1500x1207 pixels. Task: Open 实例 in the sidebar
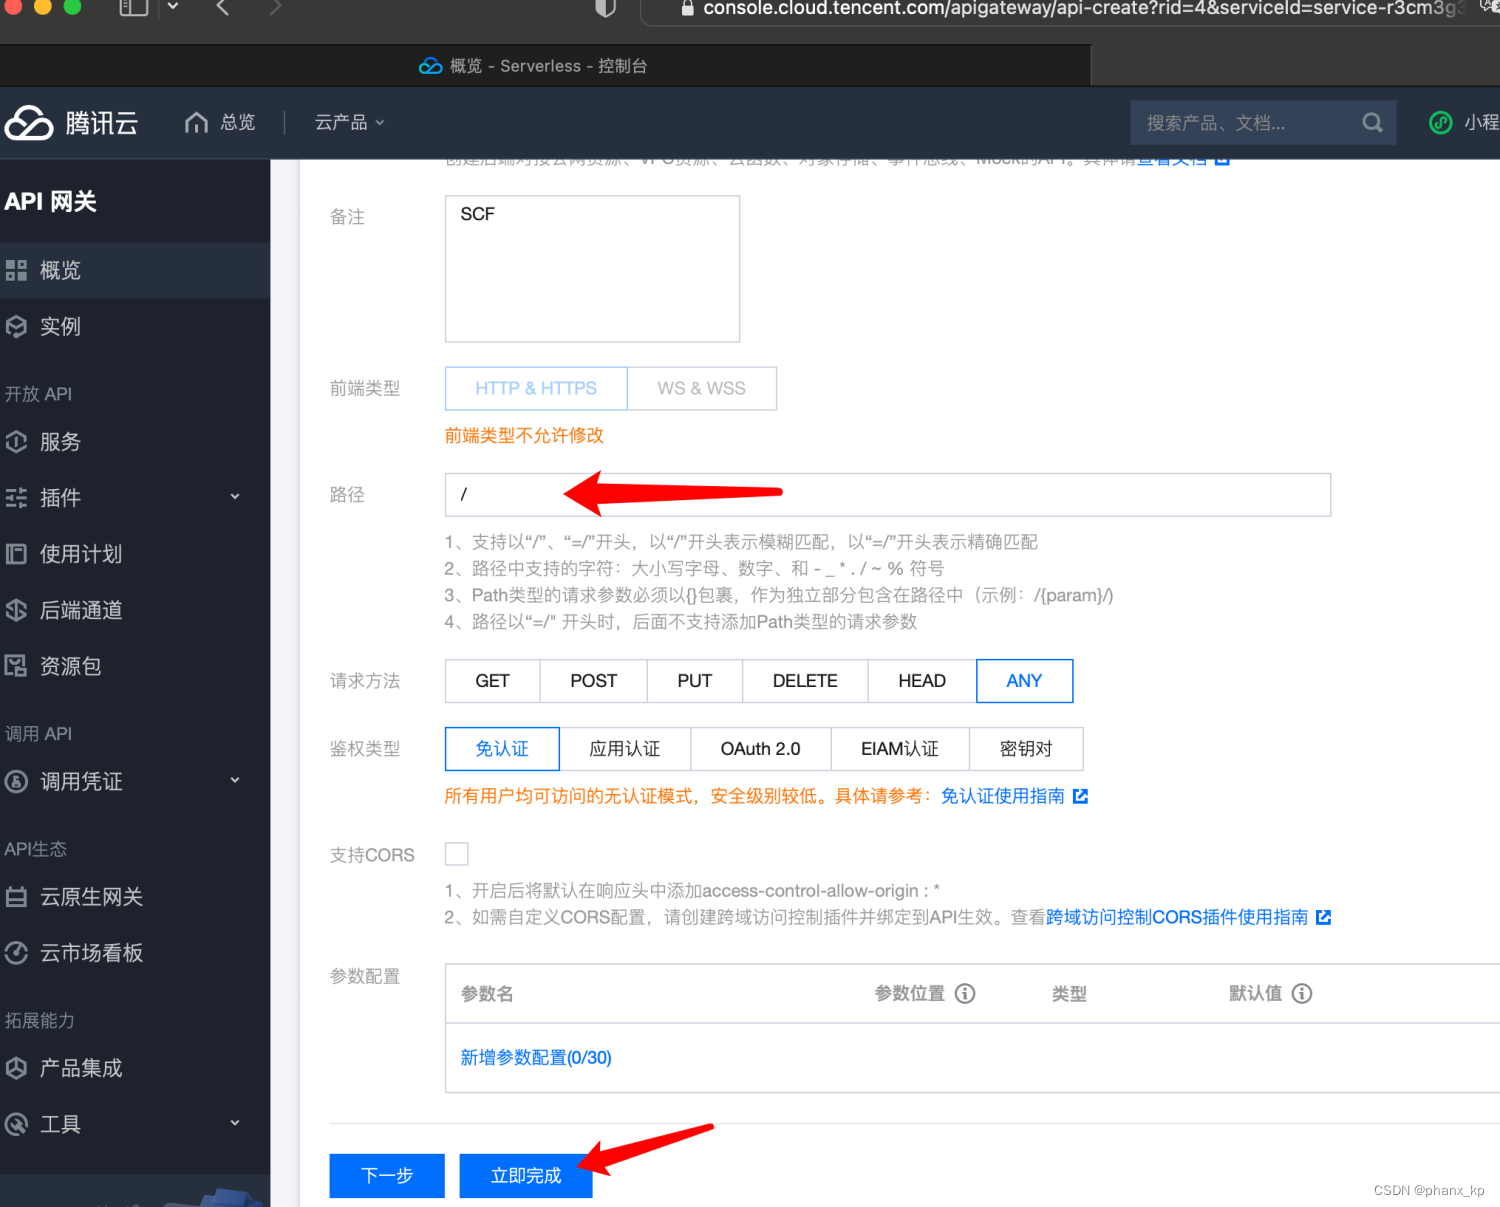pos(135,326)
